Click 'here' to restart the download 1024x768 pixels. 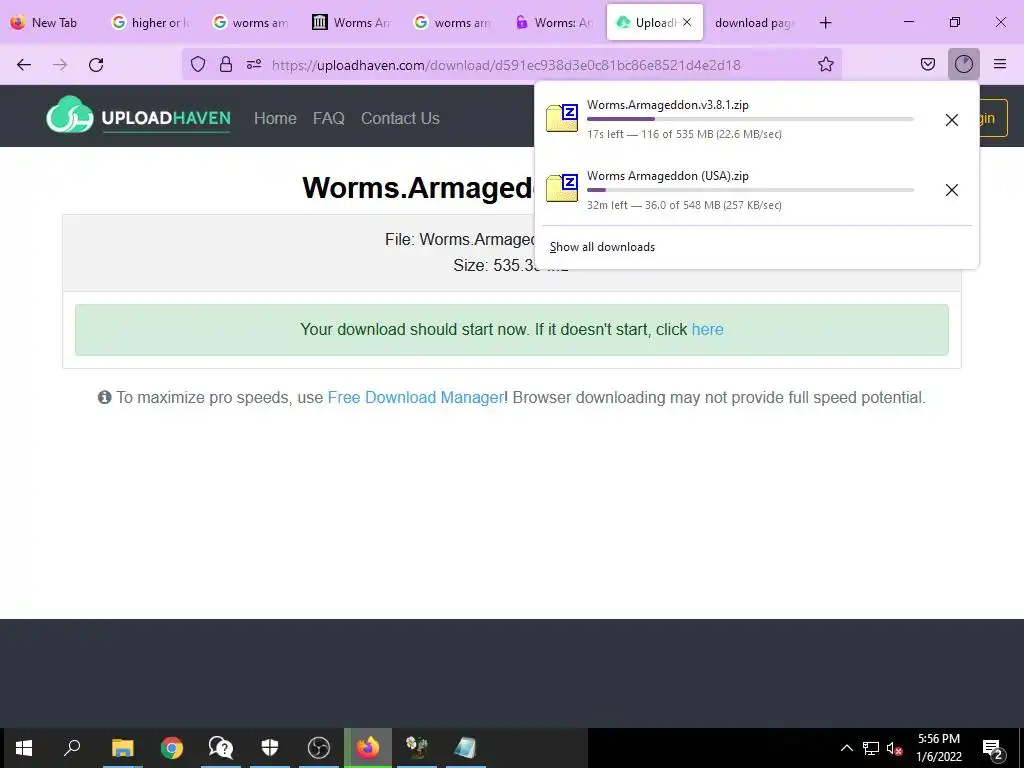pyautogui.click(x=707, y=329)
